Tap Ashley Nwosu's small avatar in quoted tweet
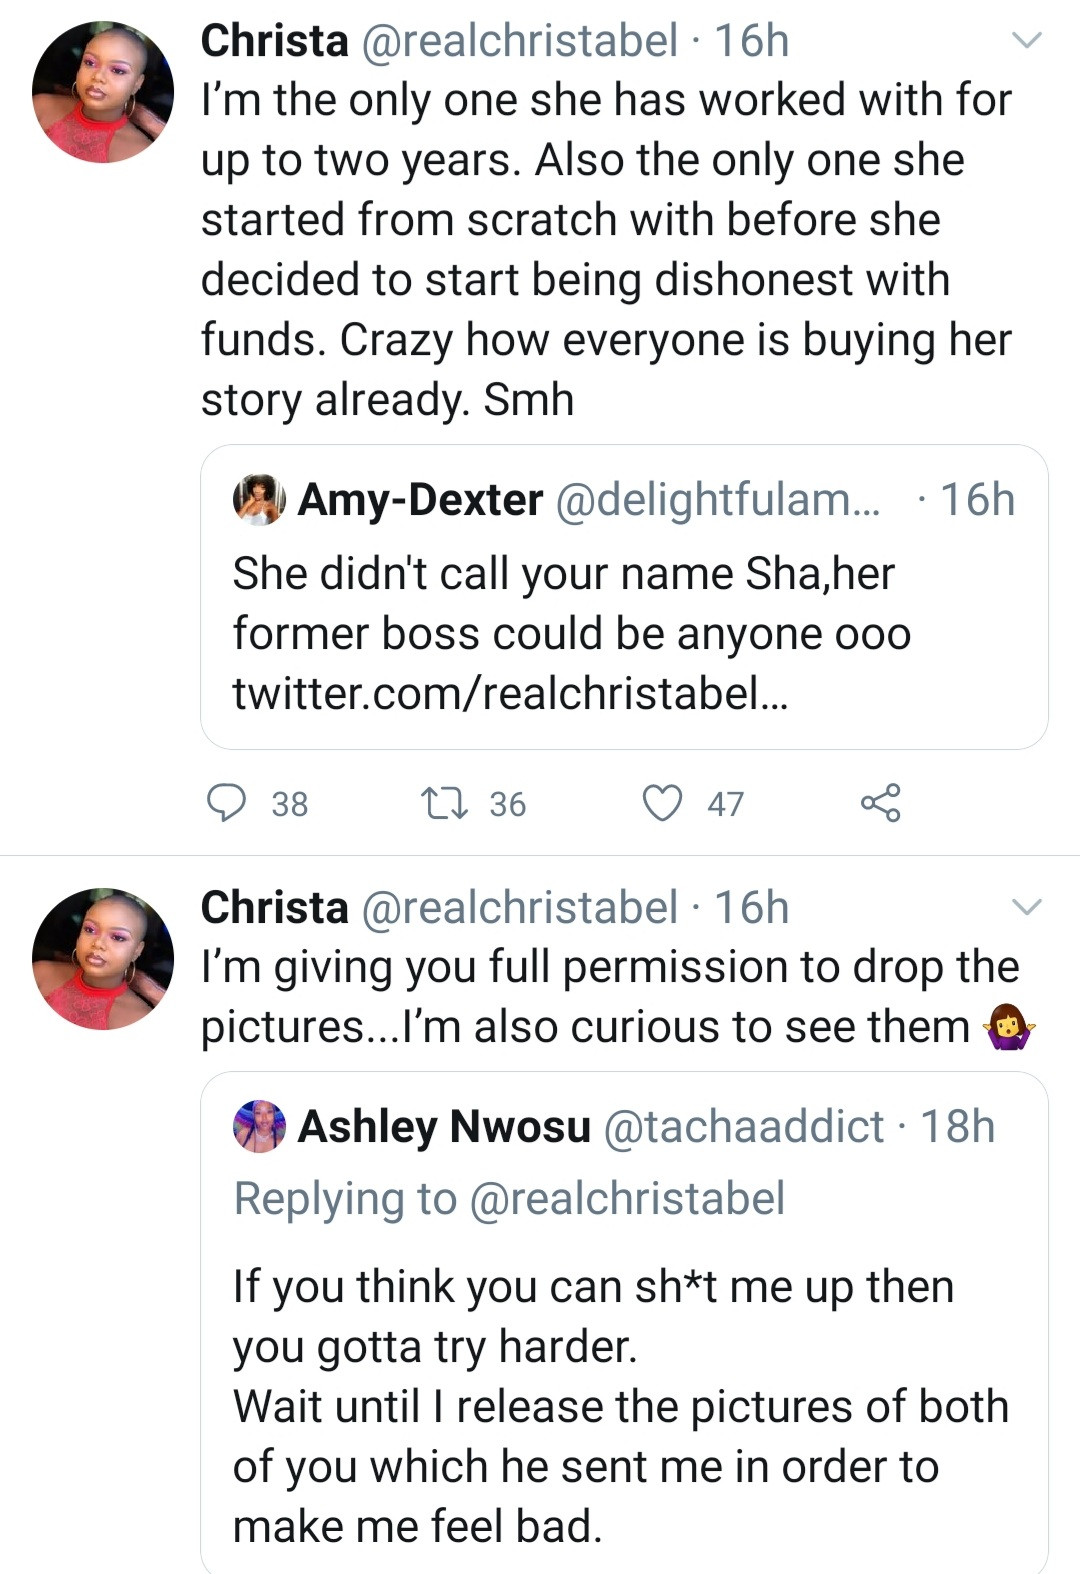Viewport: 1080px width, 1574px height. click(259, 1126)
